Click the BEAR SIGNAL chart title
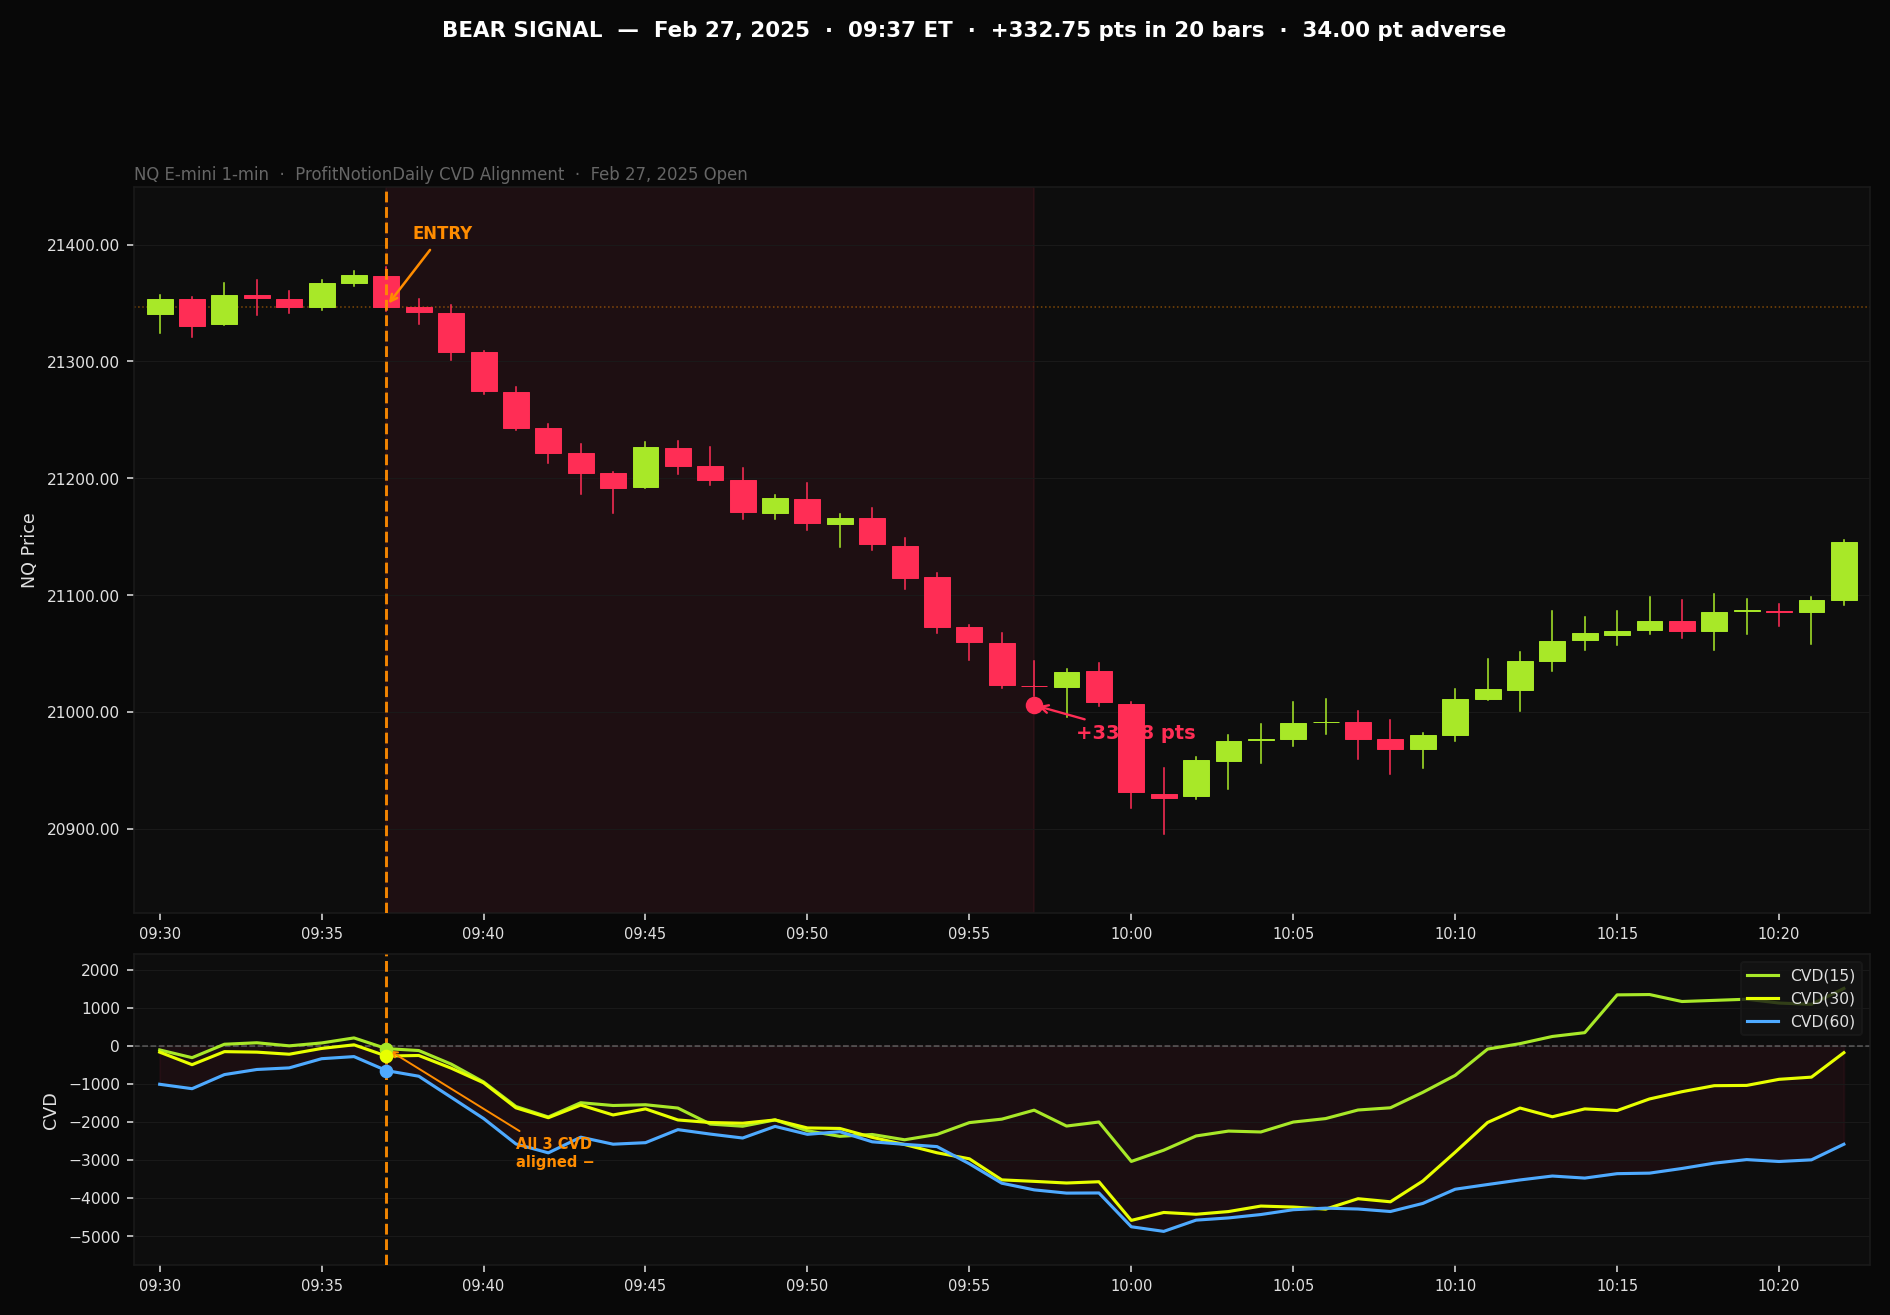The width and height of the screenshot is (1890, 1315). tap(973, 30)
